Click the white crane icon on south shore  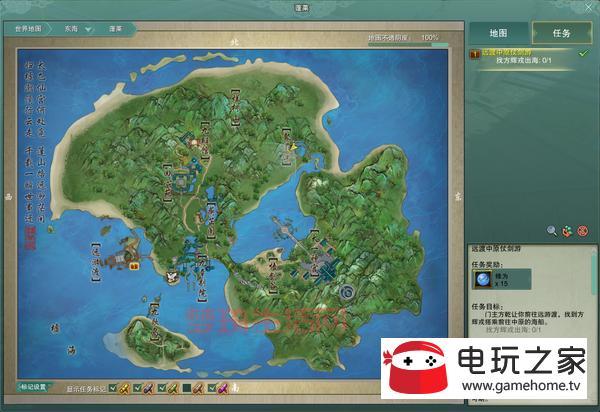[x=173, y=277]
